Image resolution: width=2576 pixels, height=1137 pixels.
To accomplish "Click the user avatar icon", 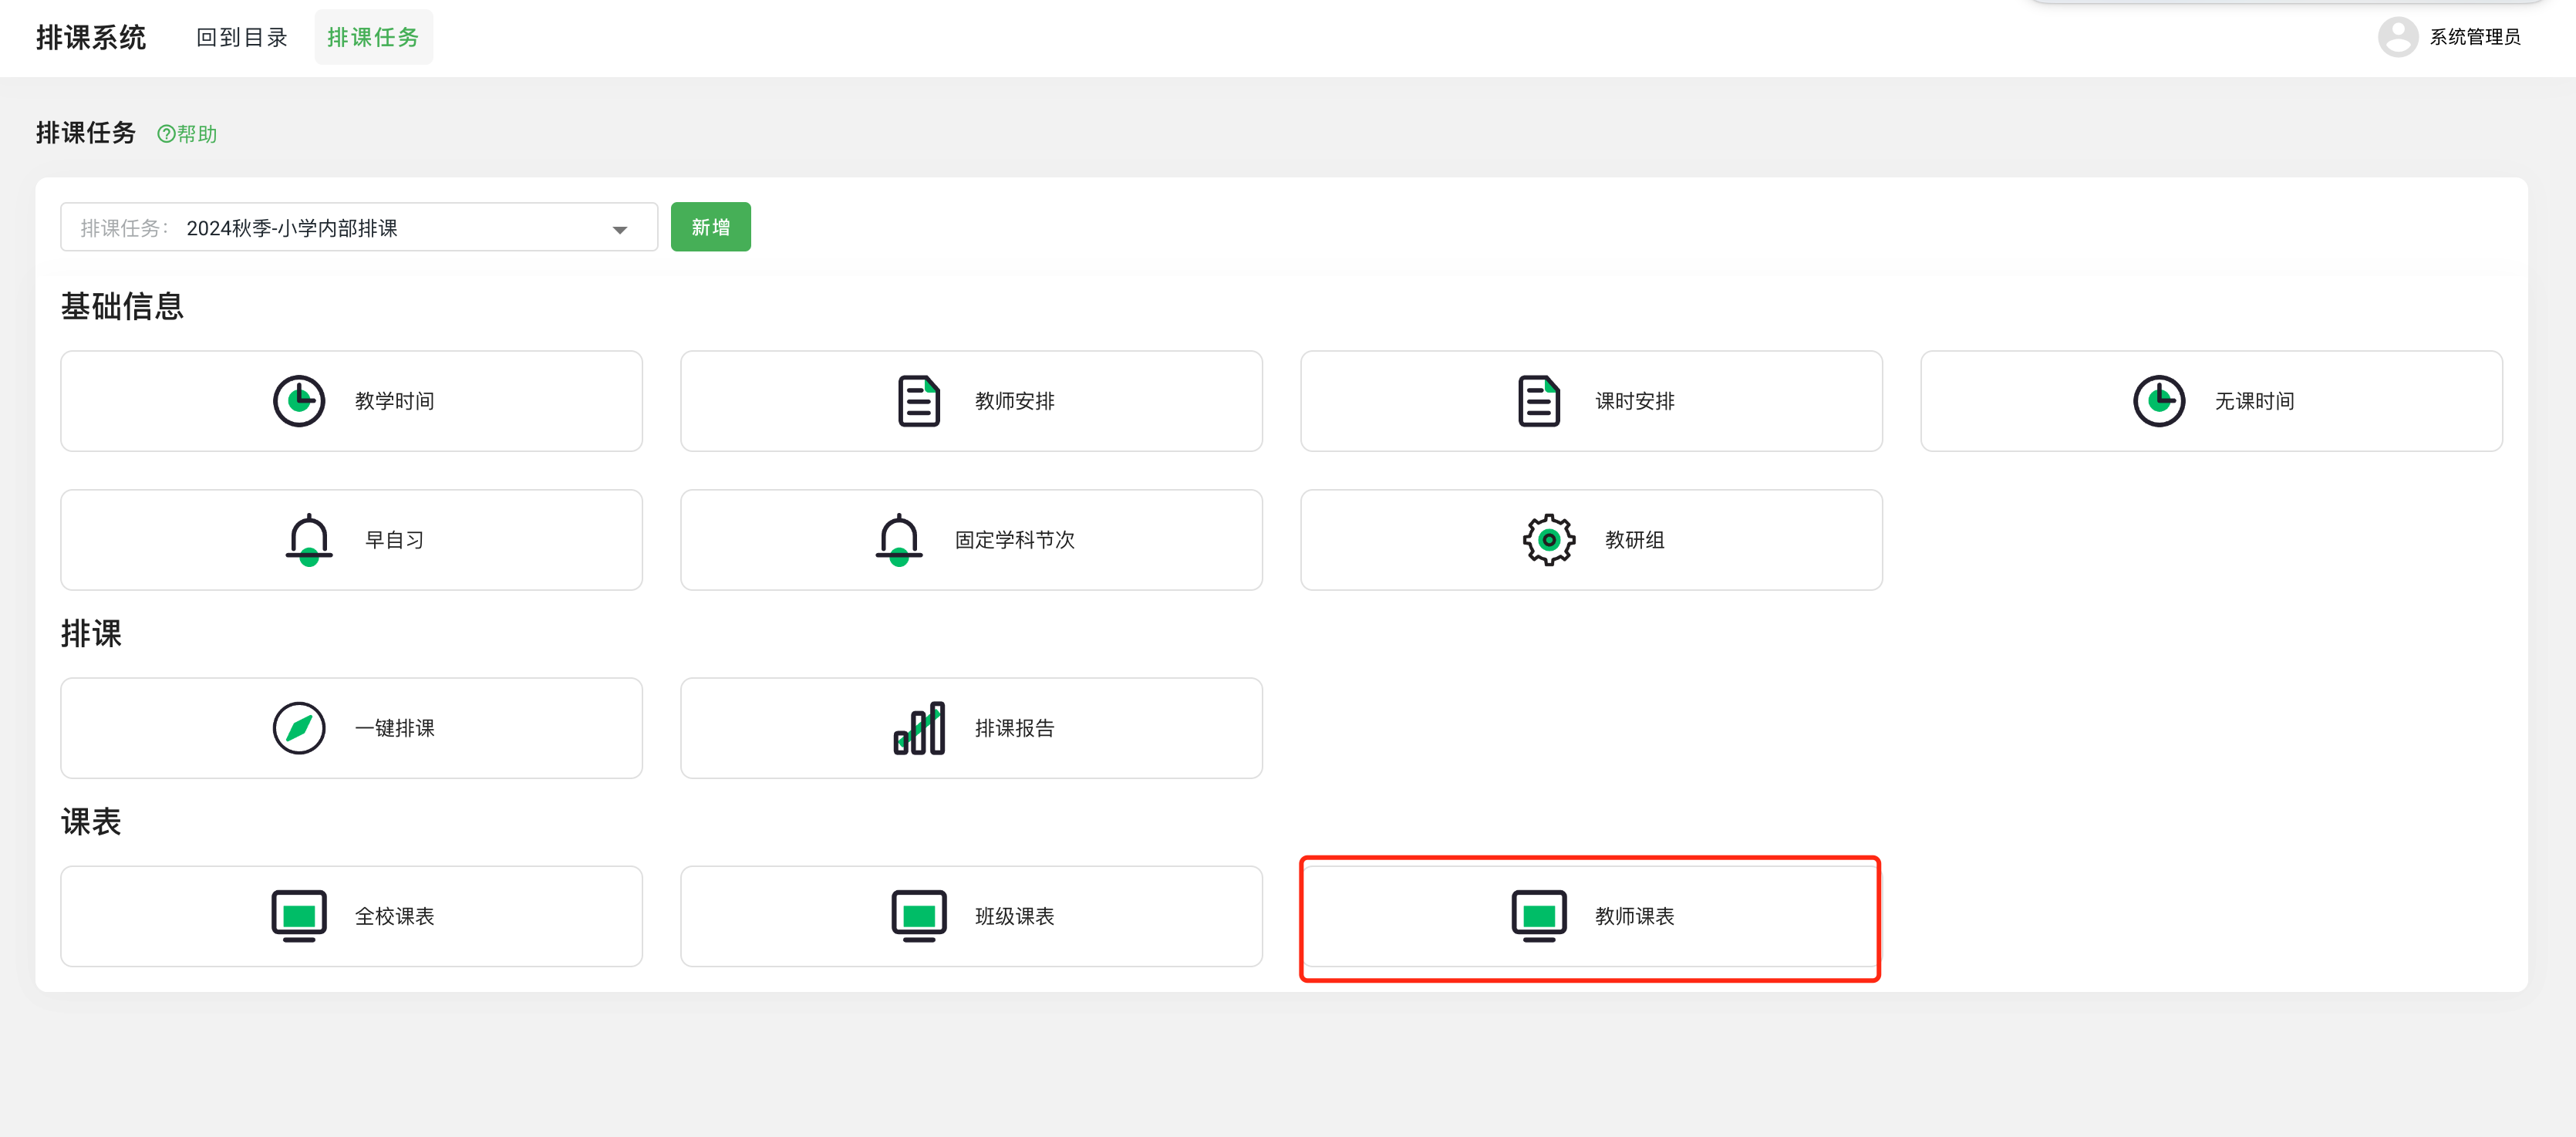I will click(x=2397, y=37).
